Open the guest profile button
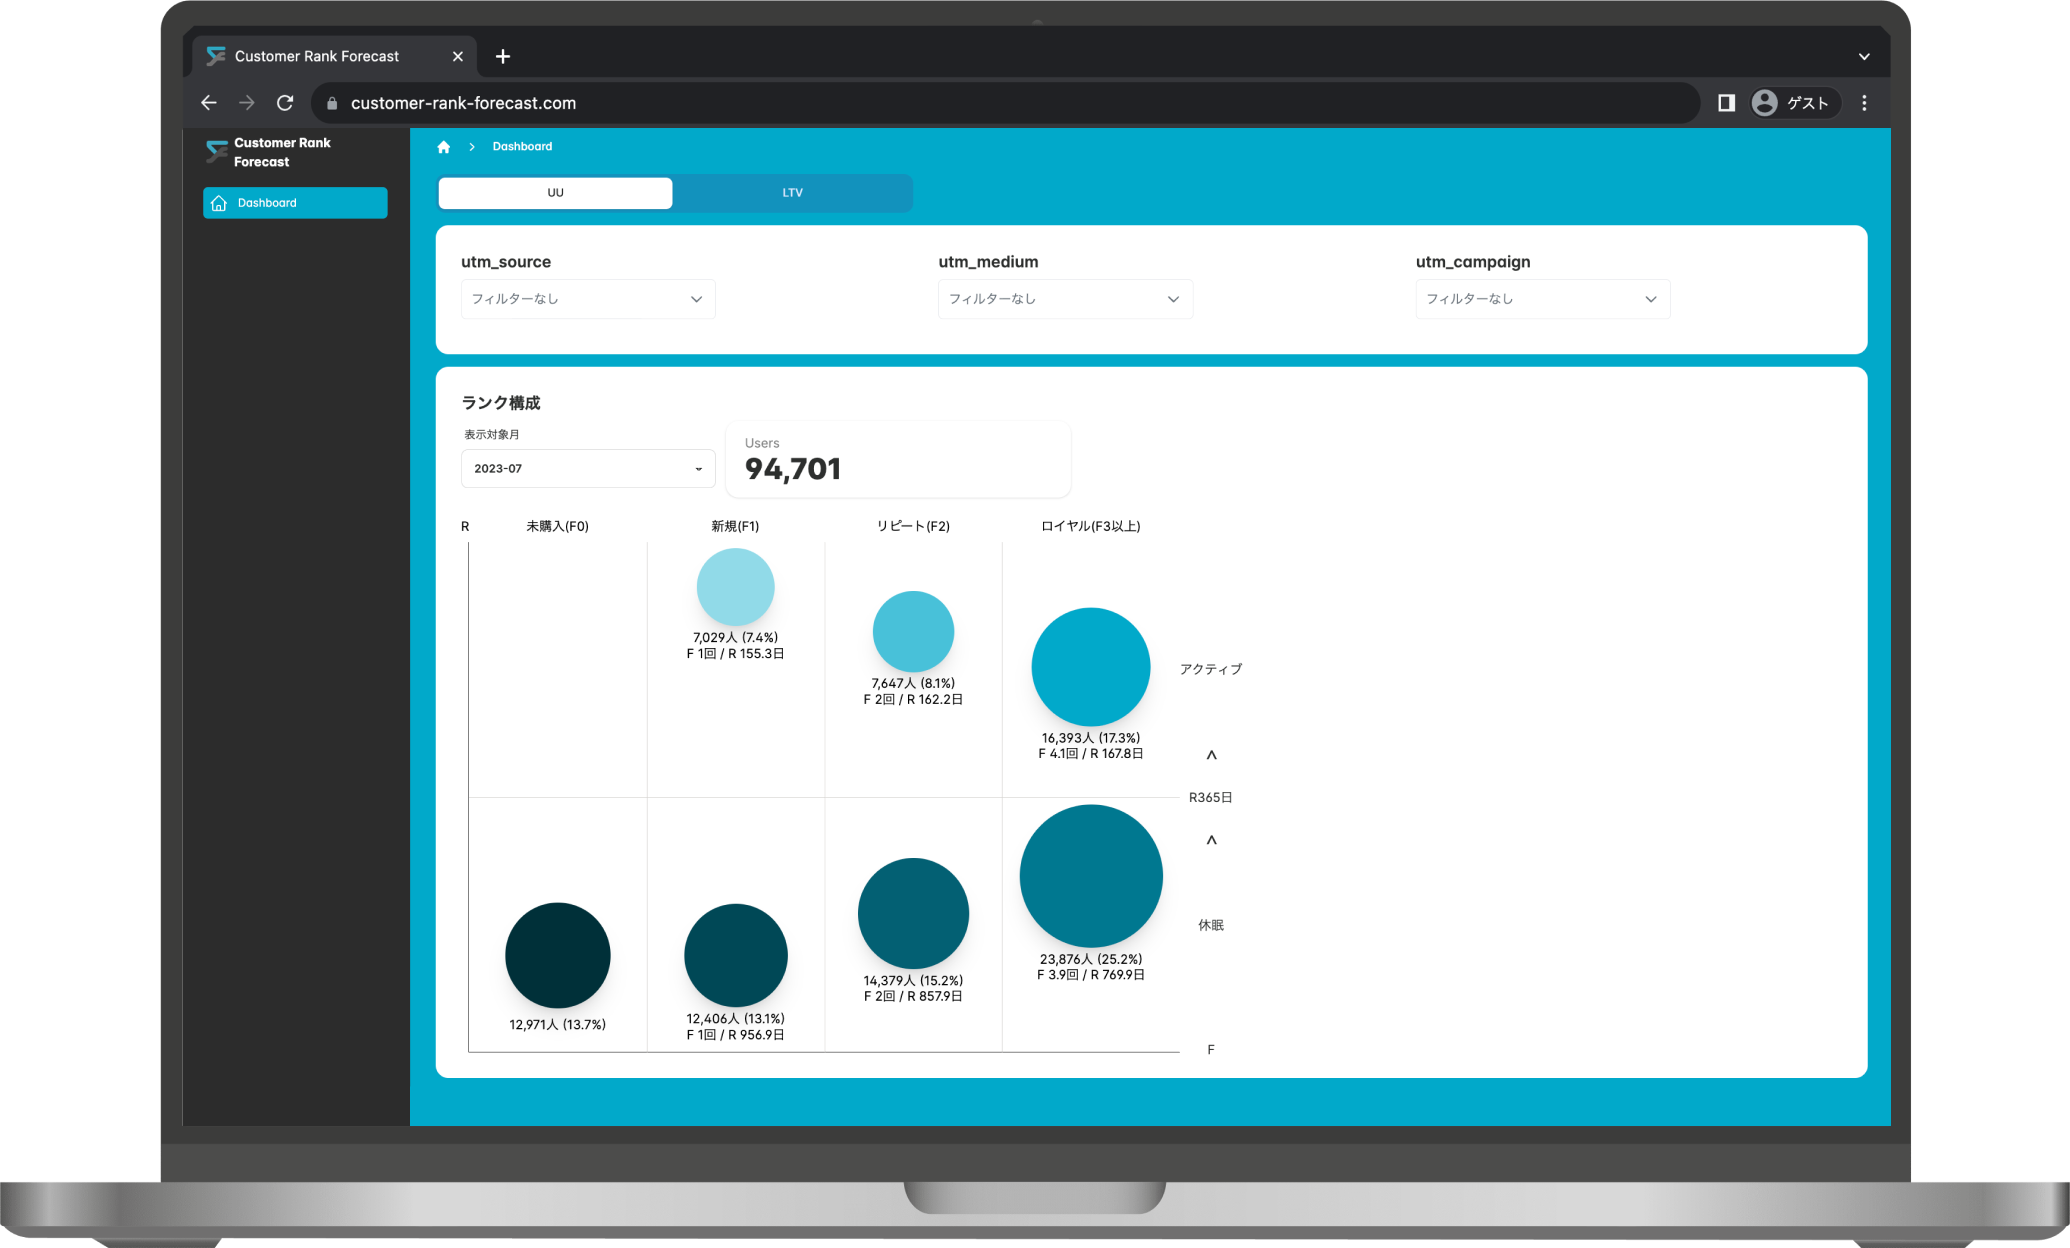 1795,103
